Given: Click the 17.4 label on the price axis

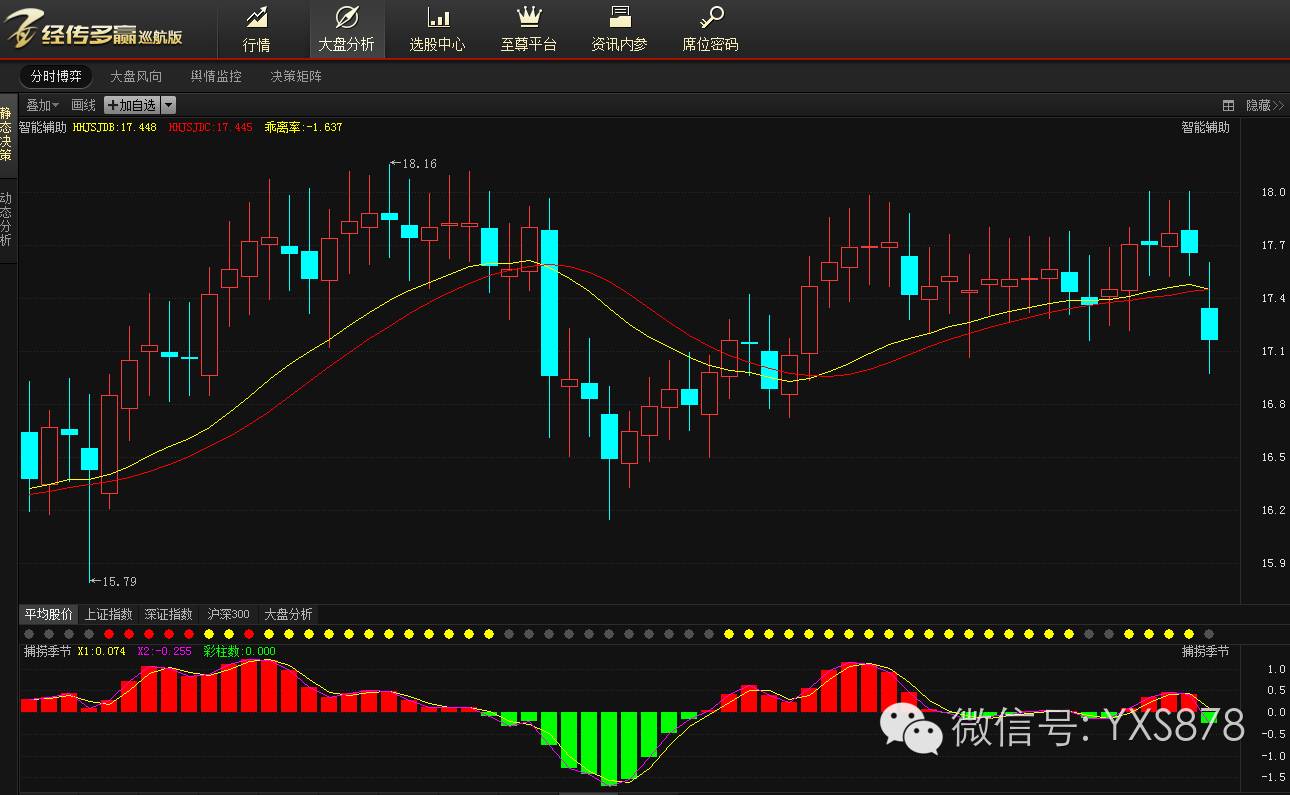Looking at the screenshot, I should click(x=1273, y=298).
